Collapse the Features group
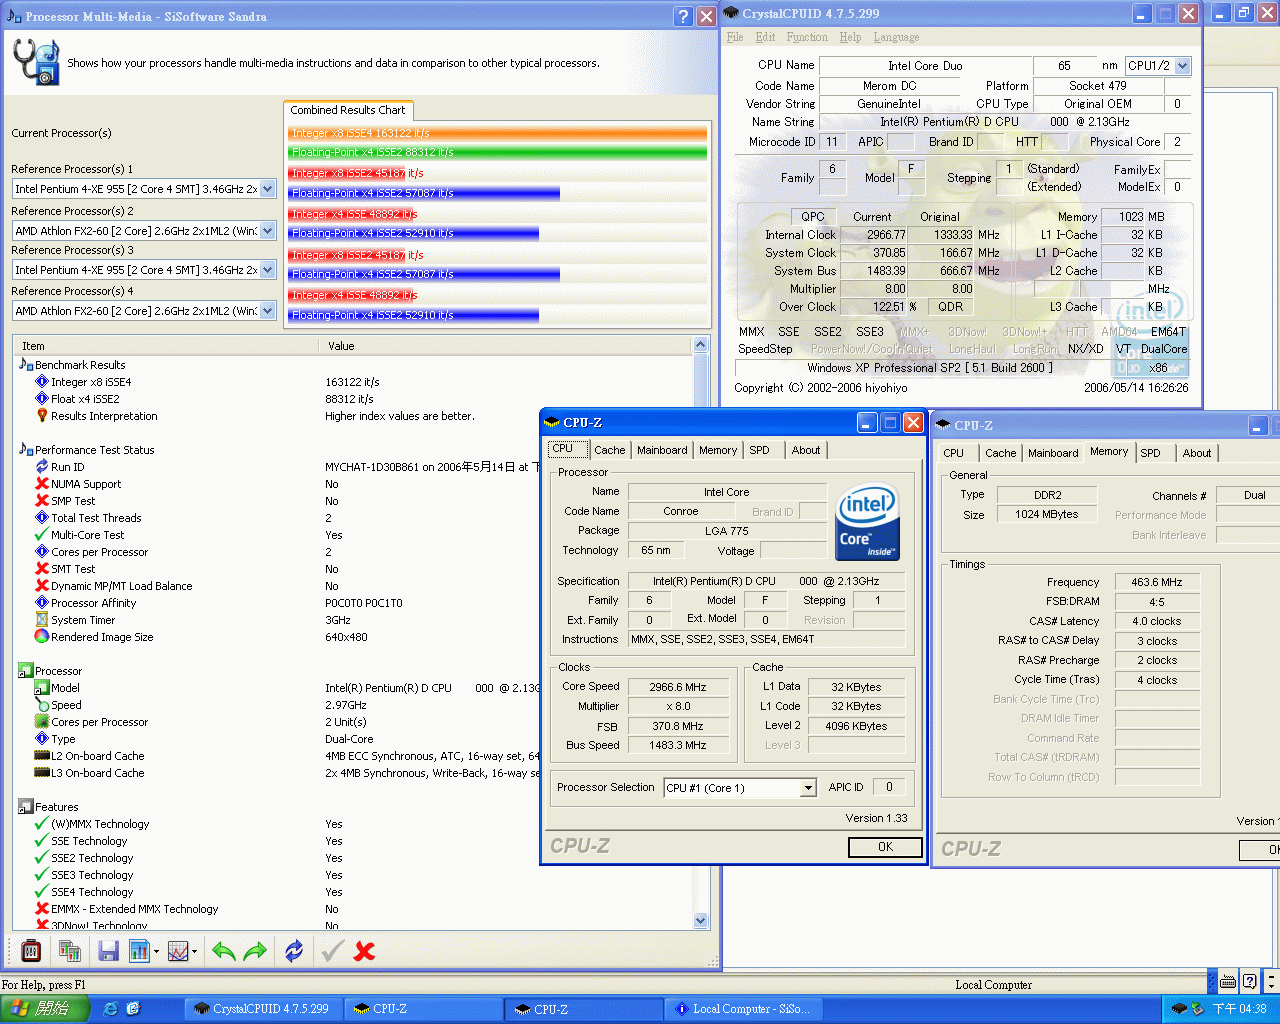1280x1024 pixels. pyautogui.click(x=24, y=807)
